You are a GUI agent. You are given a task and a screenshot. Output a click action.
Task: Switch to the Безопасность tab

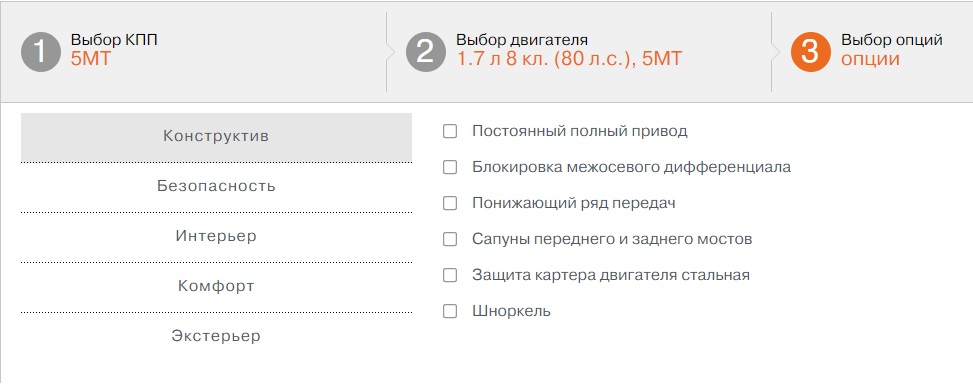point(217,187)
